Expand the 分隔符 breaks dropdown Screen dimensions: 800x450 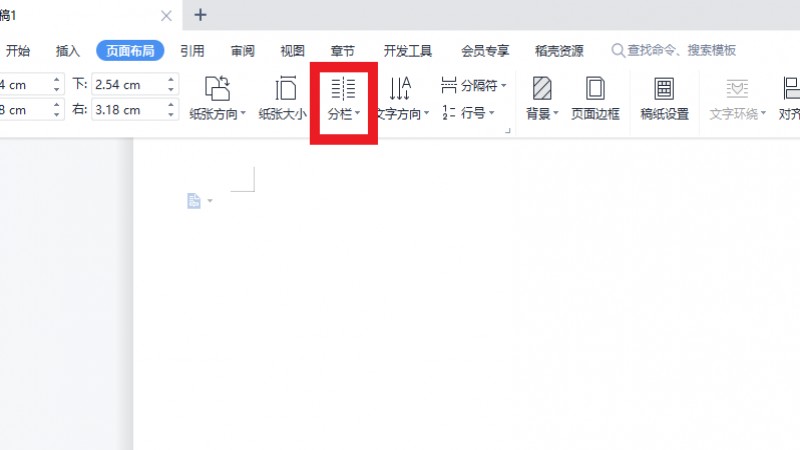pyautogui.click(x=473, y=85)
